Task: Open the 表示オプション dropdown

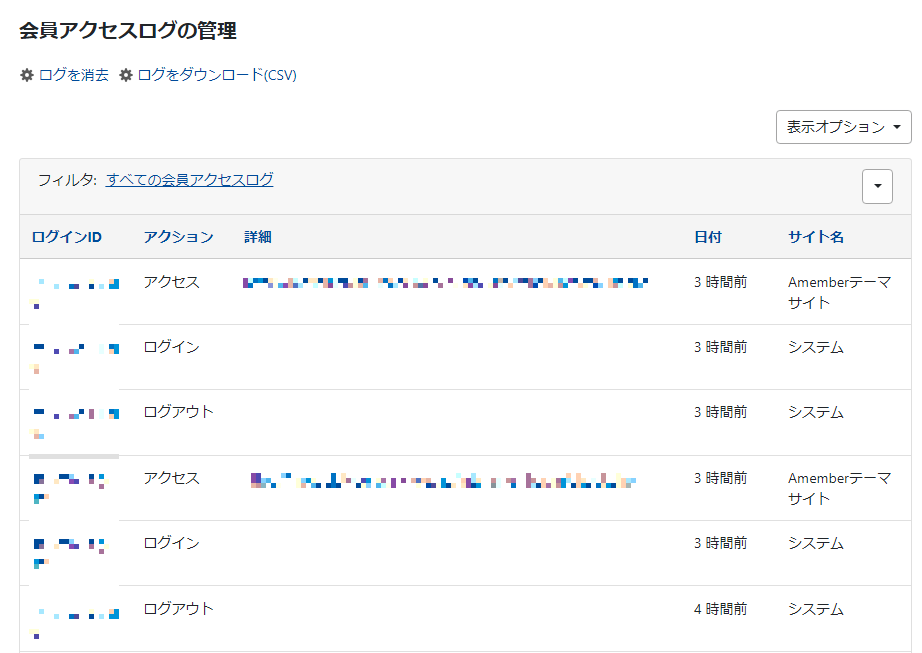Action: [843, 127]
